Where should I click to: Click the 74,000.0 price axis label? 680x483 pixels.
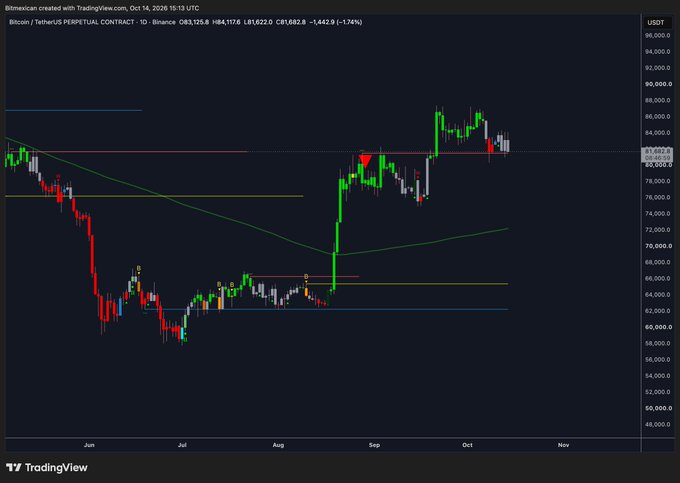657,213
